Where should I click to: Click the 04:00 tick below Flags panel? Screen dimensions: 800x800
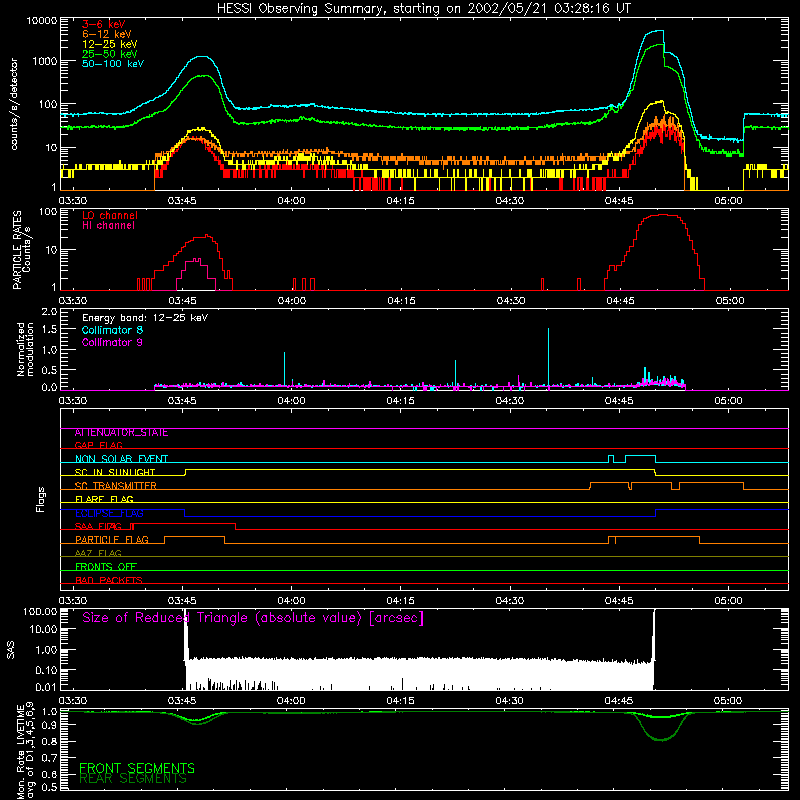291,601
